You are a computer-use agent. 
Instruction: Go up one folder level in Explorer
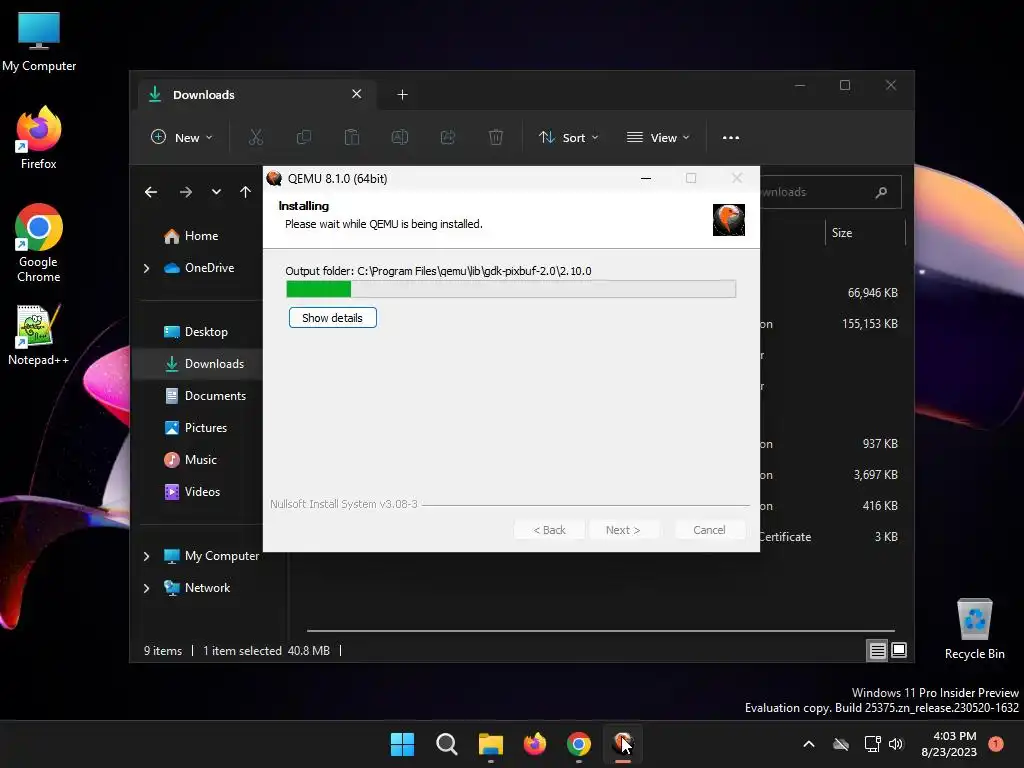tap(245, 192)
